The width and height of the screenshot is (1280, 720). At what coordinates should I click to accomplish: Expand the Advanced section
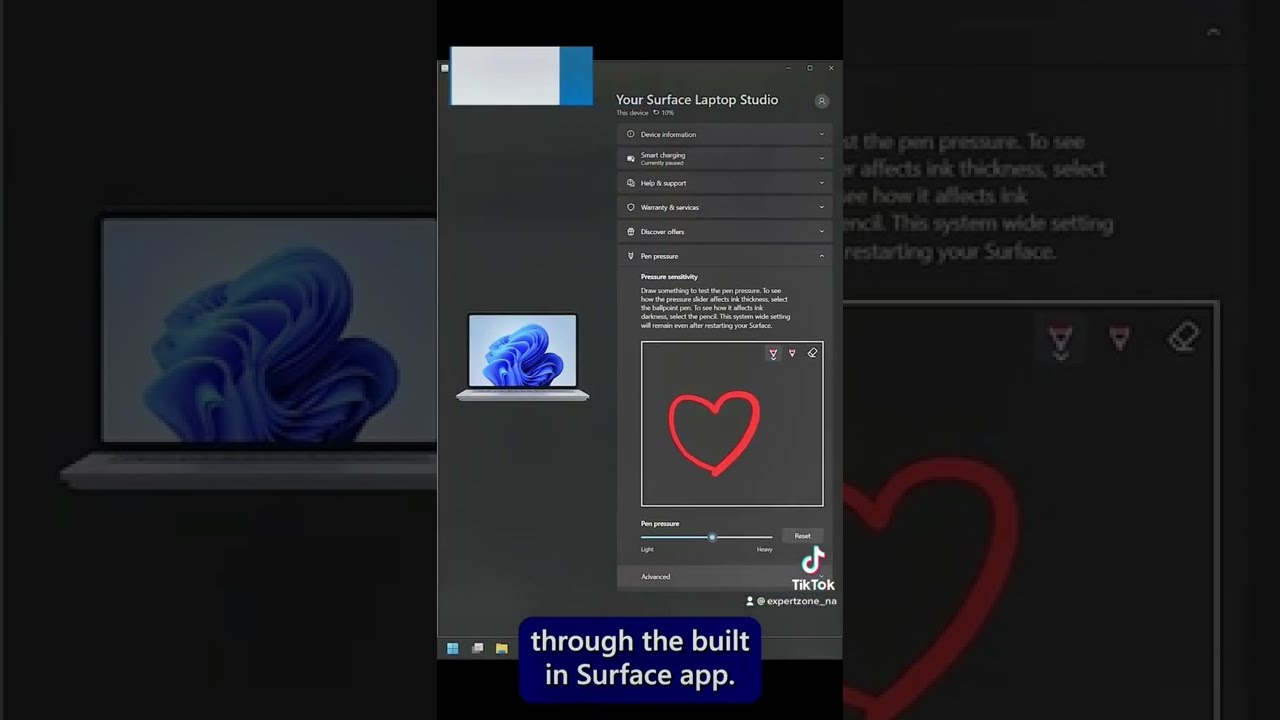click(x=724, y=577)
